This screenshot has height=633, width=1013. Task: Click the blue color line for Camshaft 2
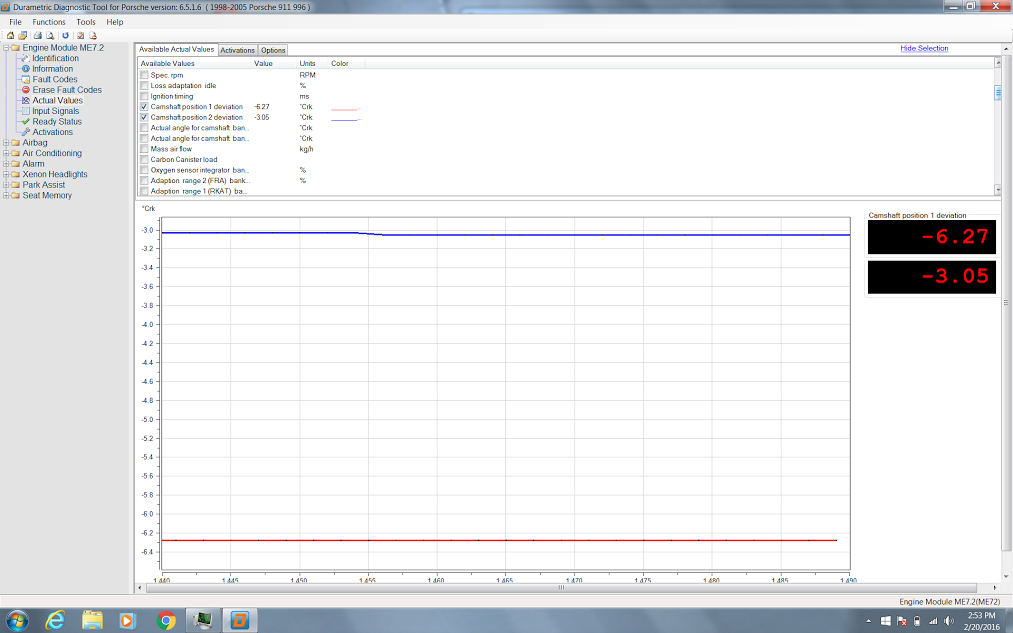(344, 119)
